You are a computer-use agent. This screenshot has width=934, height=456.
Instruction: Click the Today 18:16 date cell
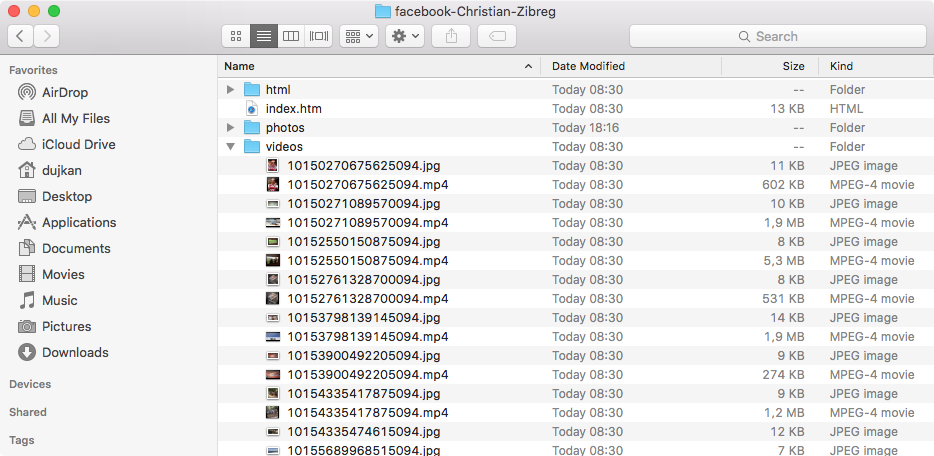coord(586,128)
